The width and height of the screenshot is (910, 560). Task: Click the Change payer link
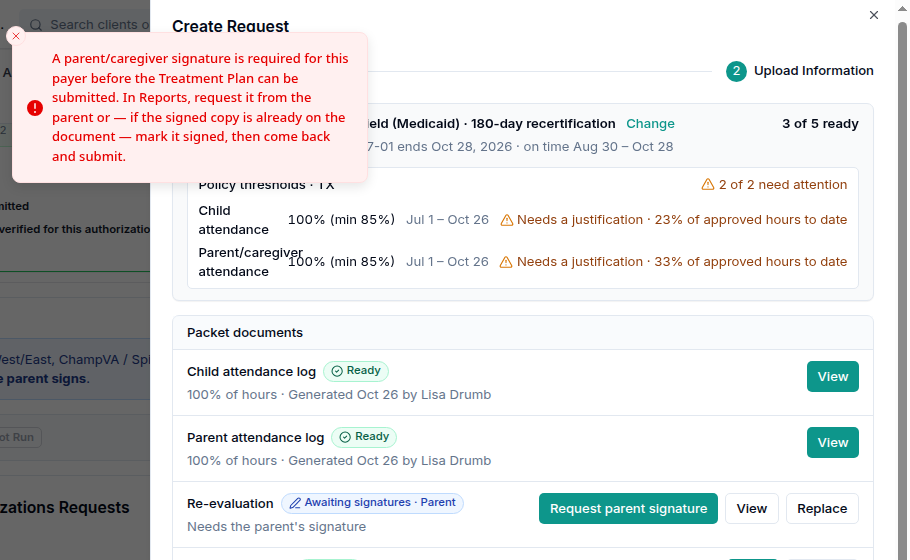650,124
